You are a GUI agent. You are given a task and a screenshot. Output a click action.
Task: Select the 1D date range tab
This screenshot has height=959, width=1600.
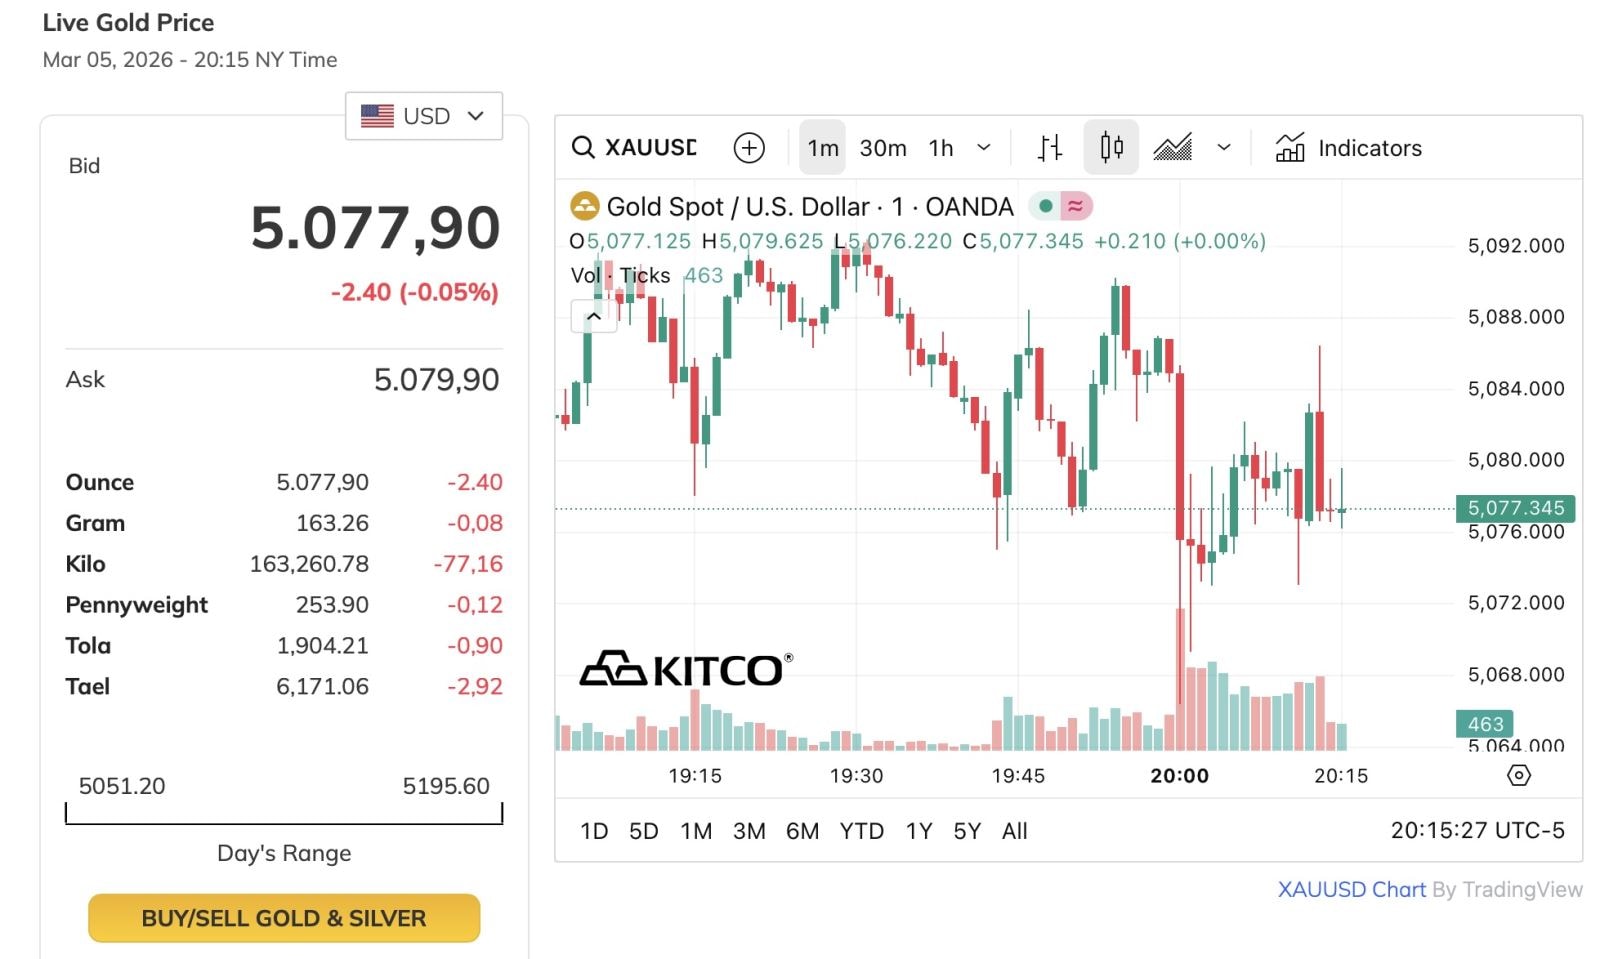594,831
